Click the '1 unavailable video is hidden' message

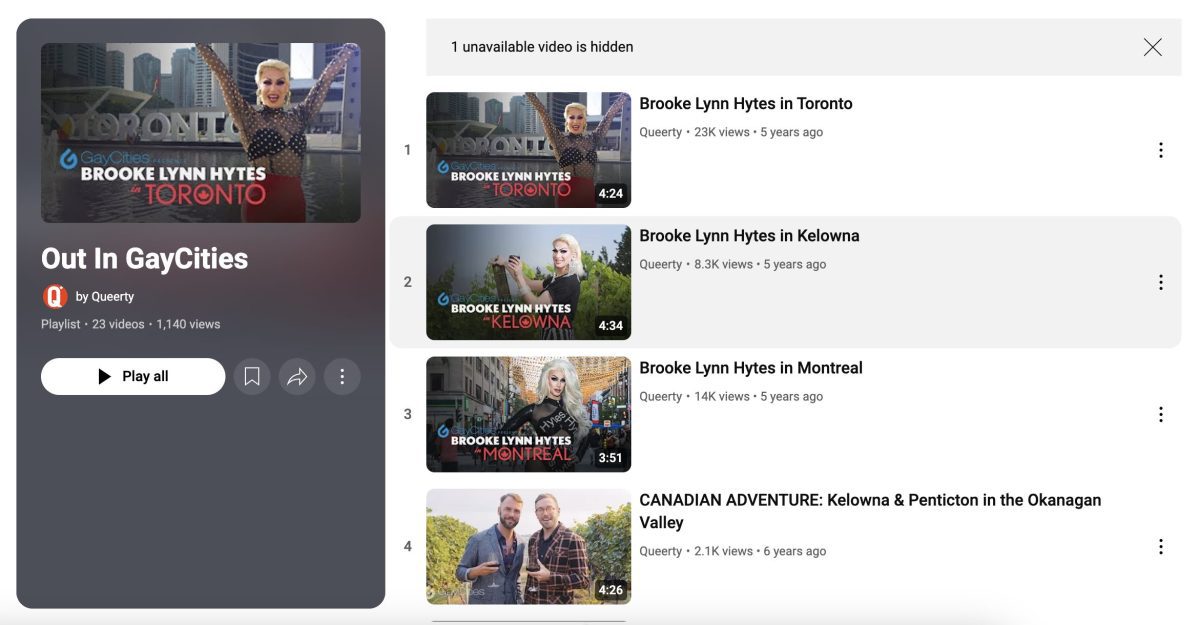(542, 47)
